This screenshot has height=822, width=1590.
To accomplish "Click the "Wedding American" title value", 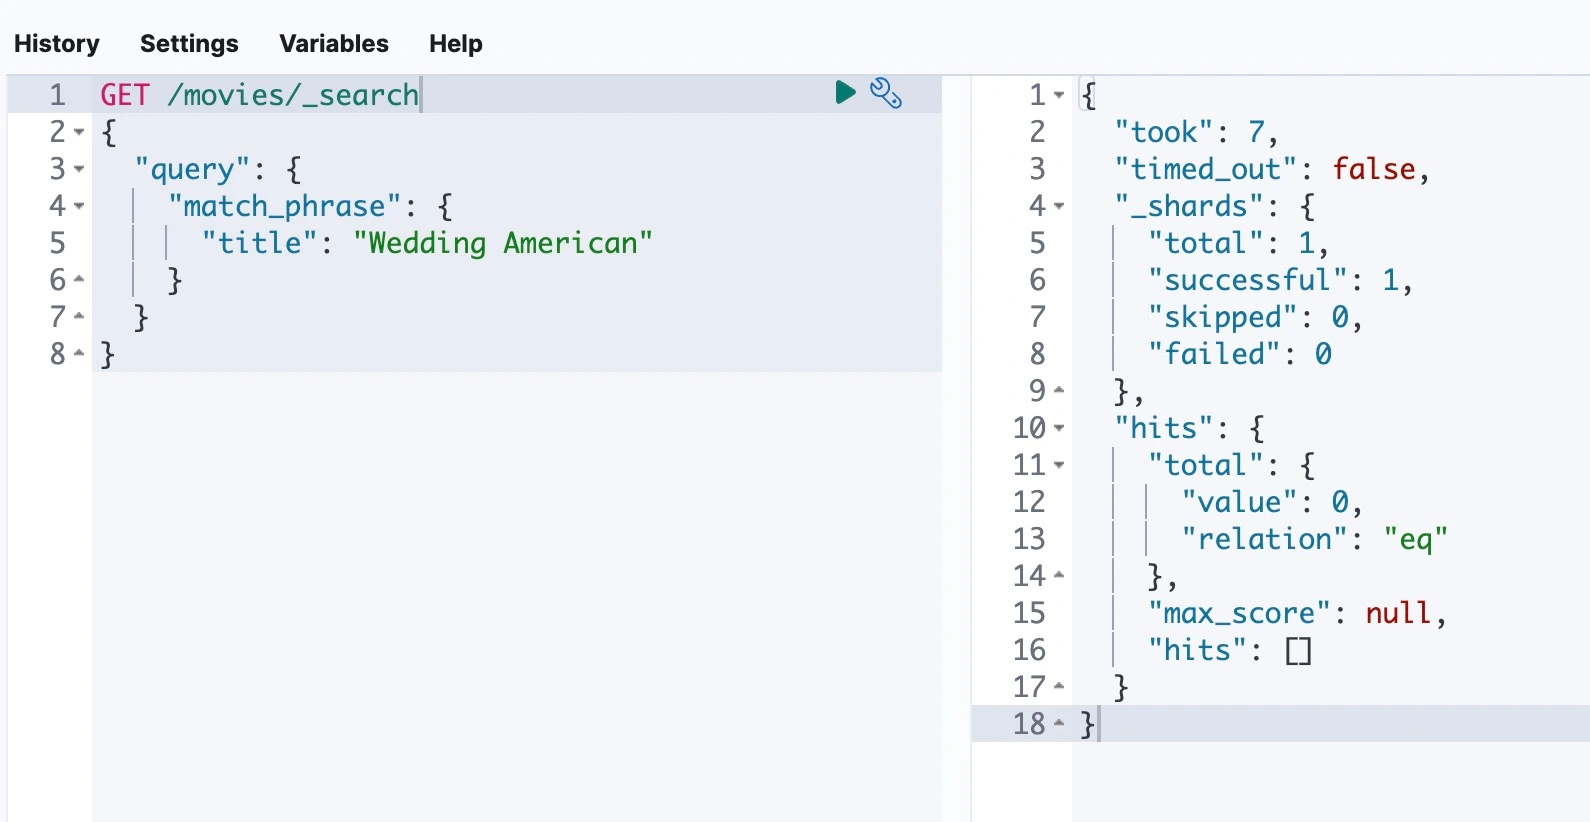I will tap(502, 243).
